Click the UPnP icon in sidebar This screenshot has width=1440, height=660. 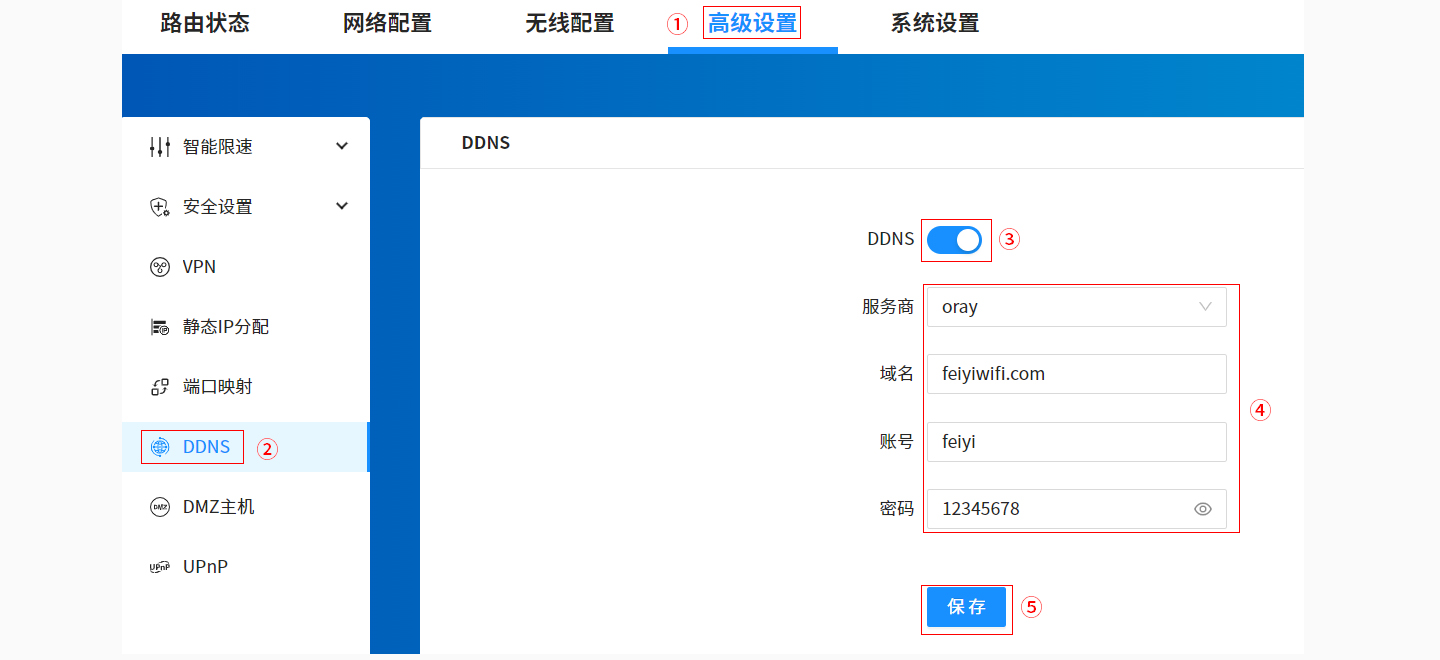click(159, 567)
